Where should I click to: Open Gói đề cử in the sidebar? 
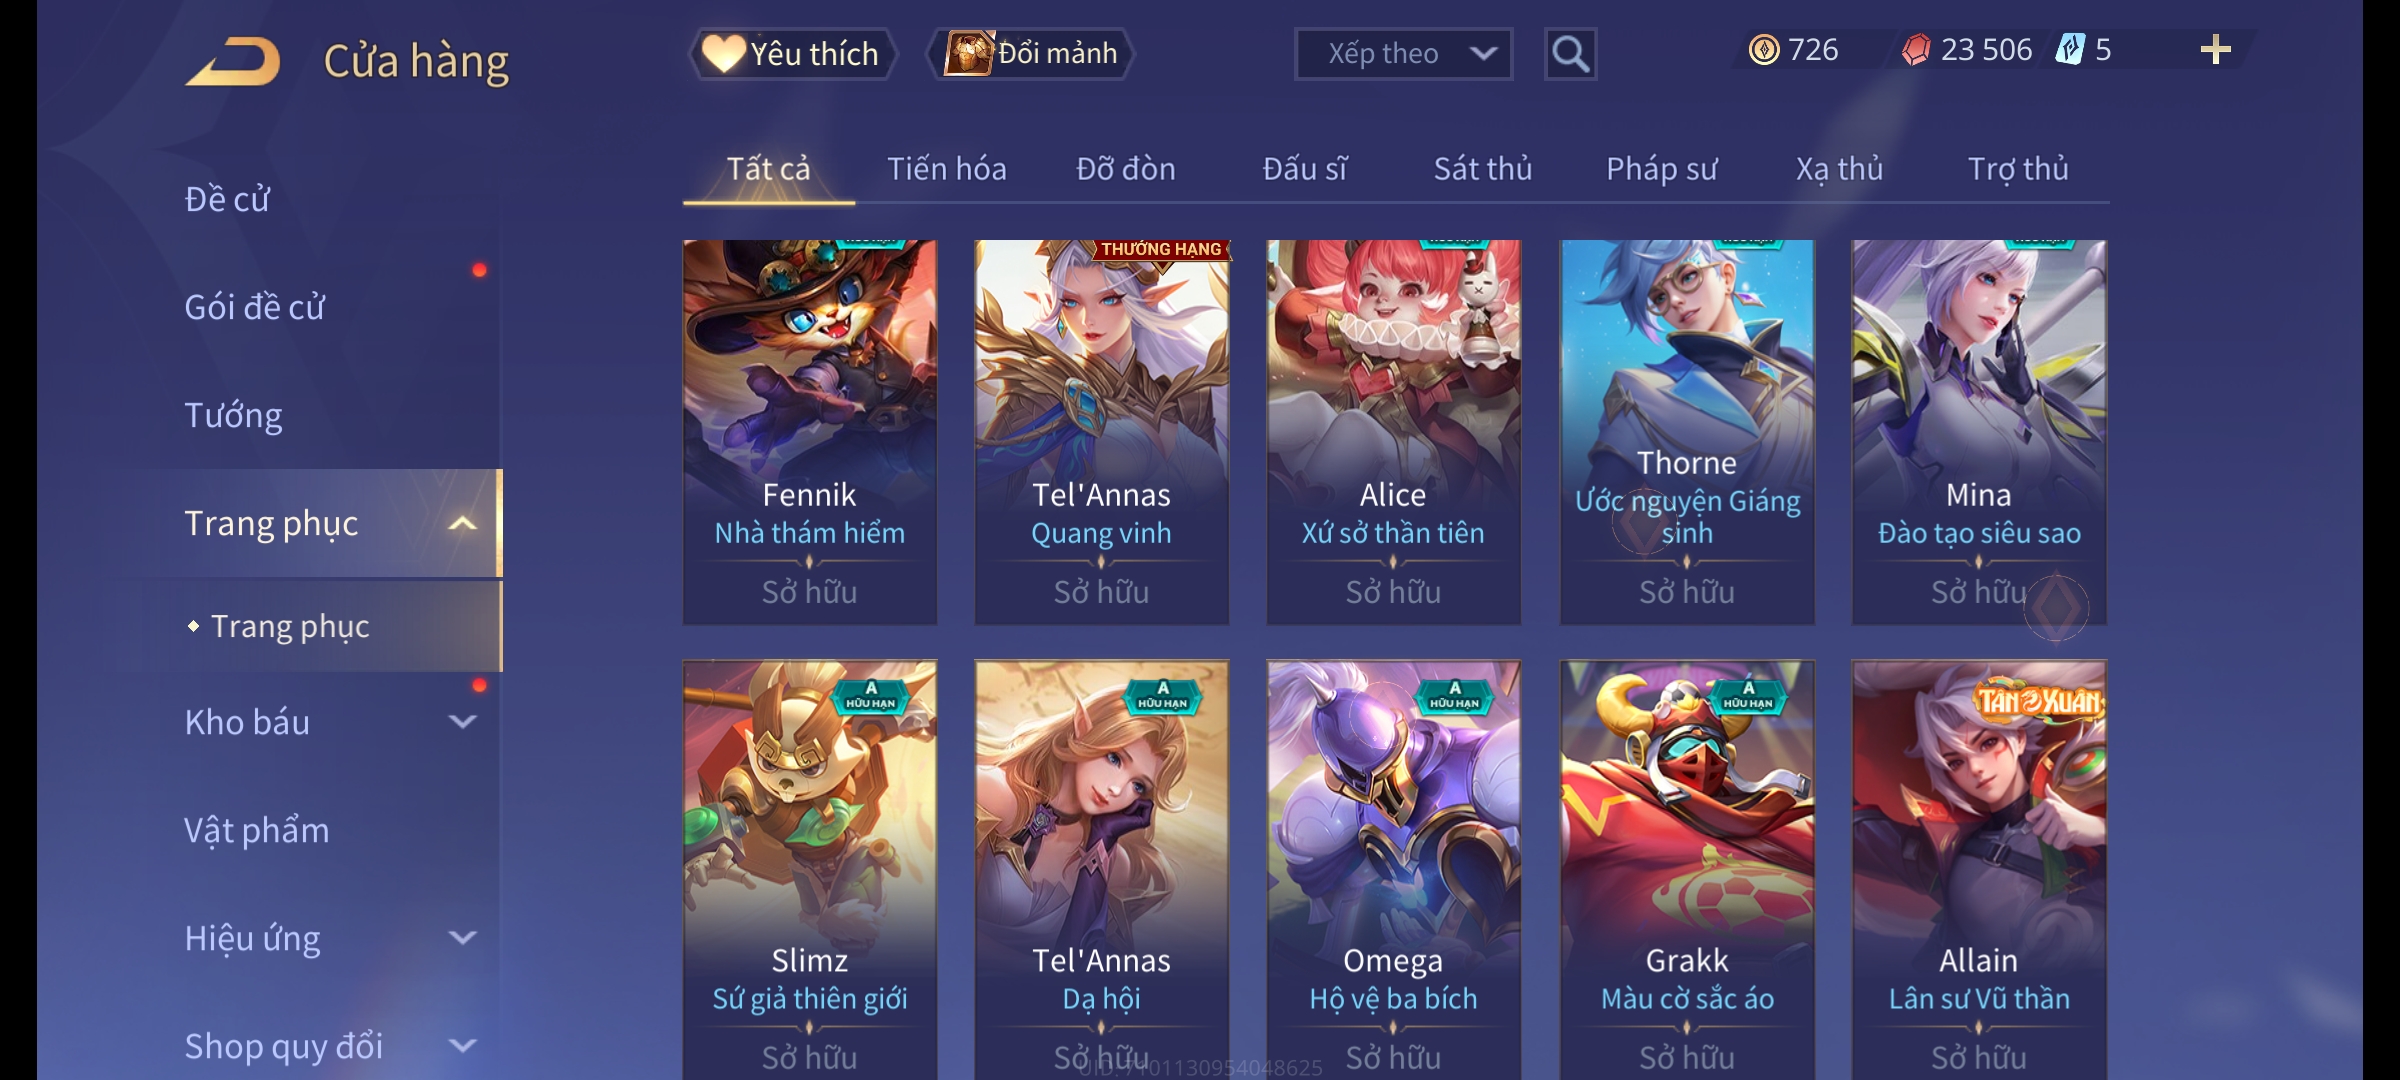tap(254, 307)
